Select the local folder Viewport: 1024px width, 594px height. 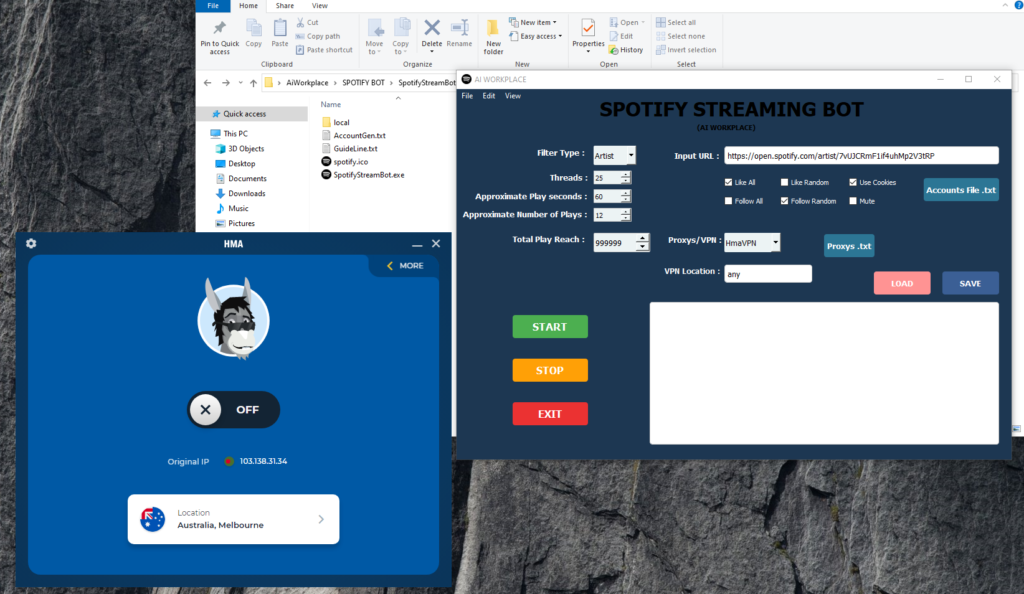point(336,122)
